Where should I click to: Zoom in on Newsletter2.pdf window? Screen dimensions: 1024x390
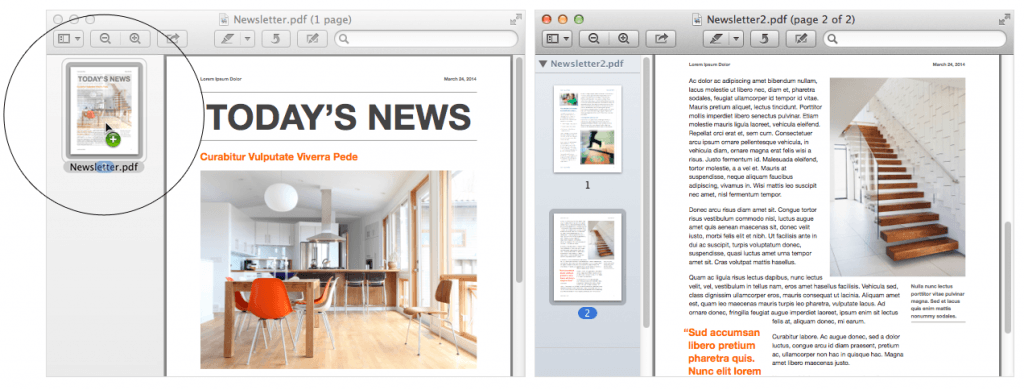624,39
